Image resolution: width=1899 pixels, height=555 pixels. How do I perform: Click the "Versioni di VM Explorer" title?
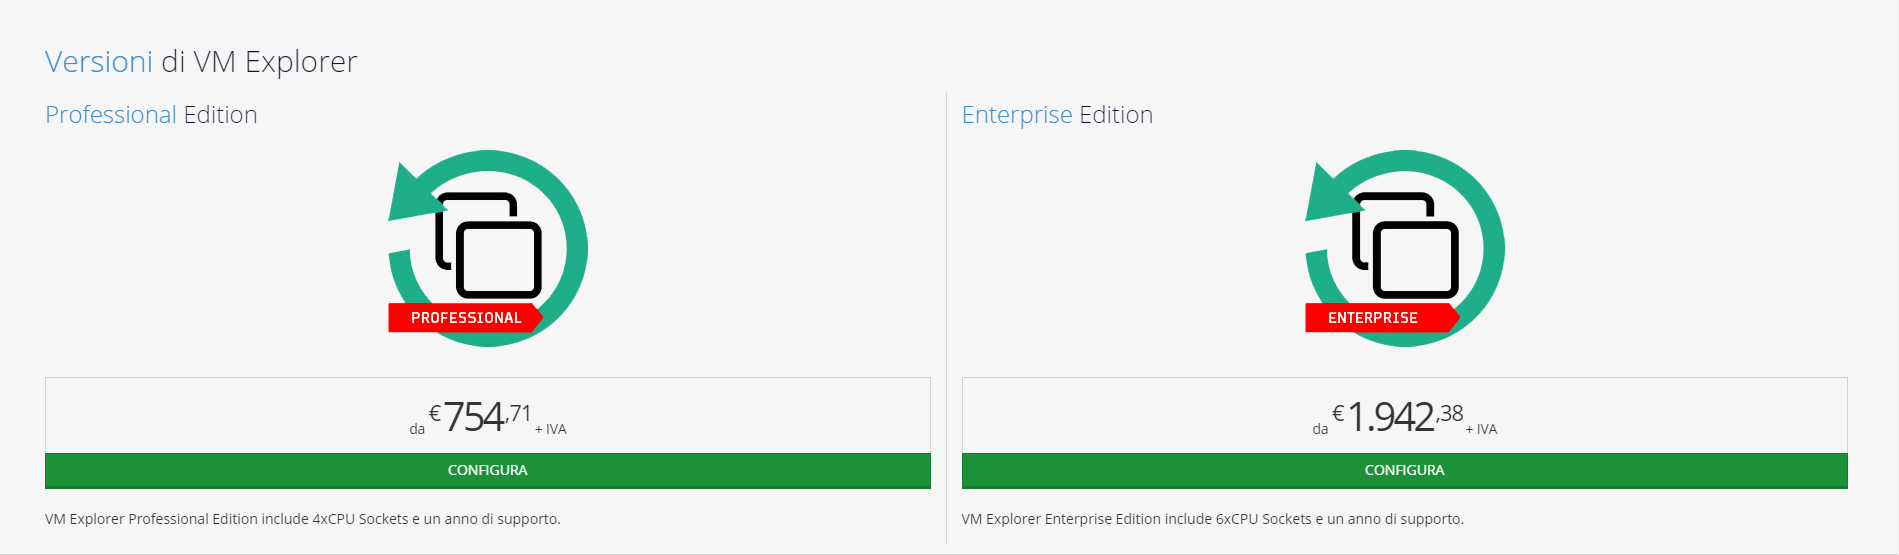[201, 62]
